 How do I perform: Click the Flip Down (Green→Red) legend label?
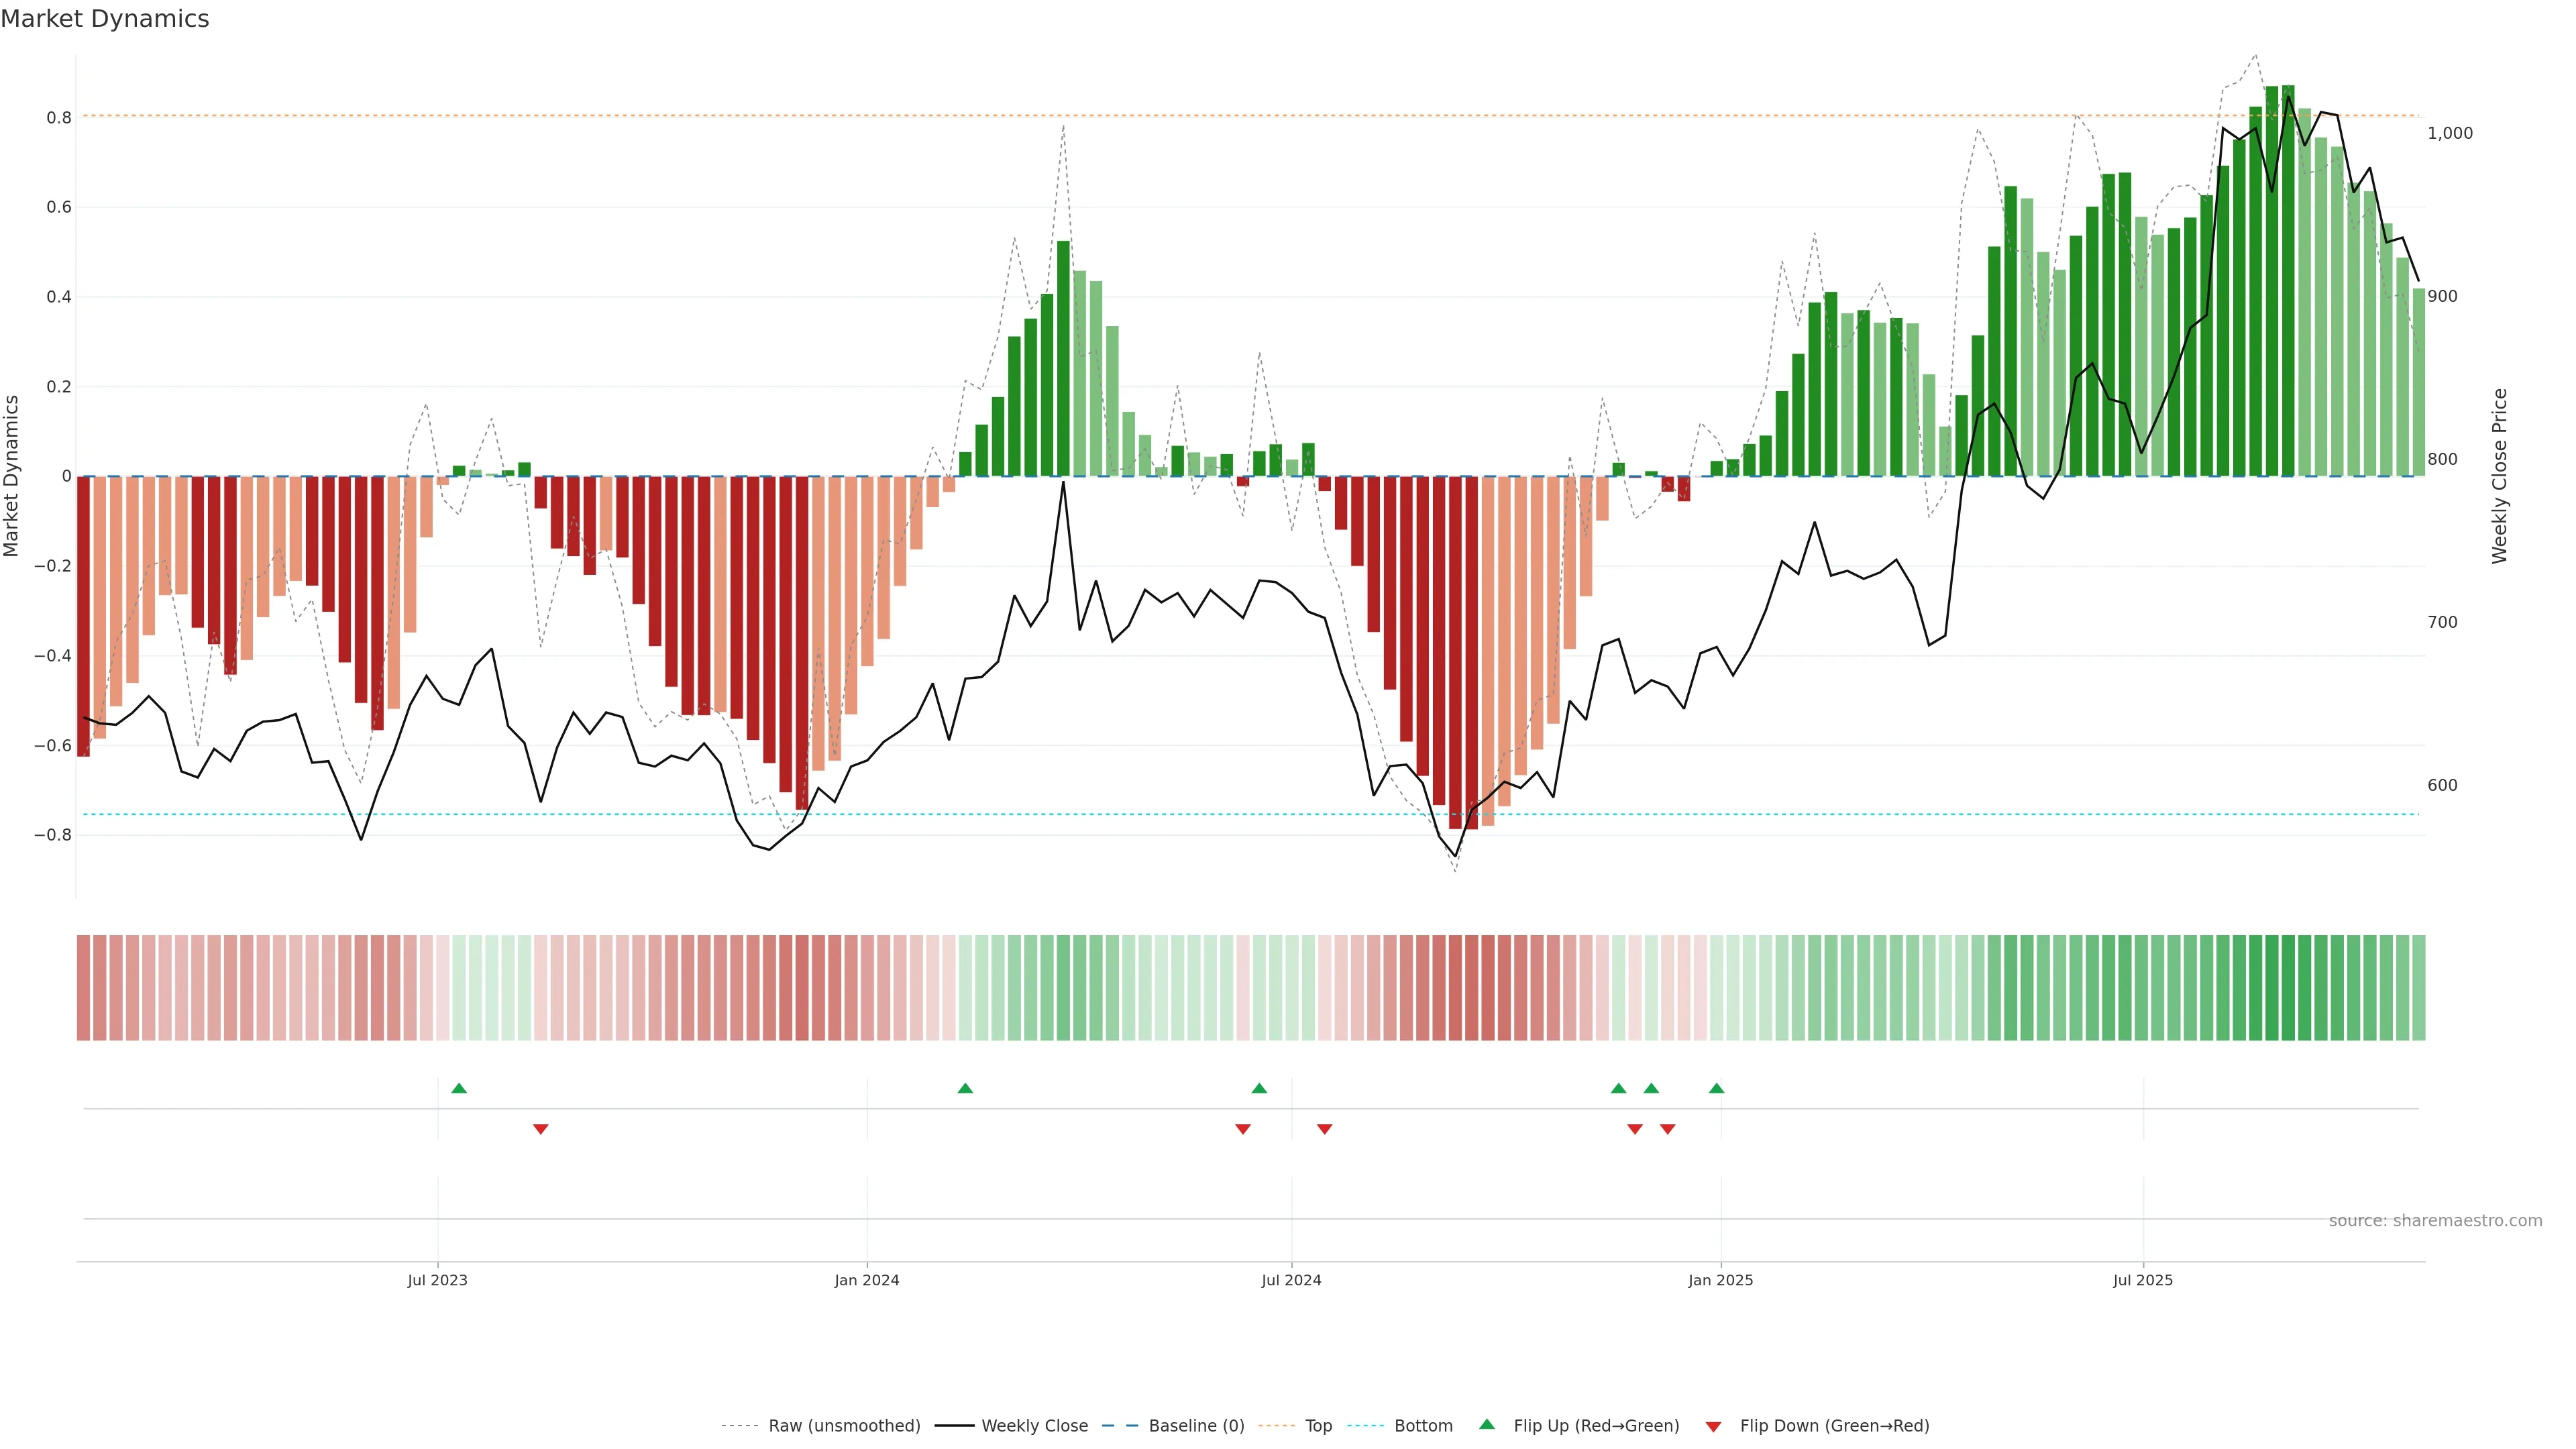pos(1834,1426)
